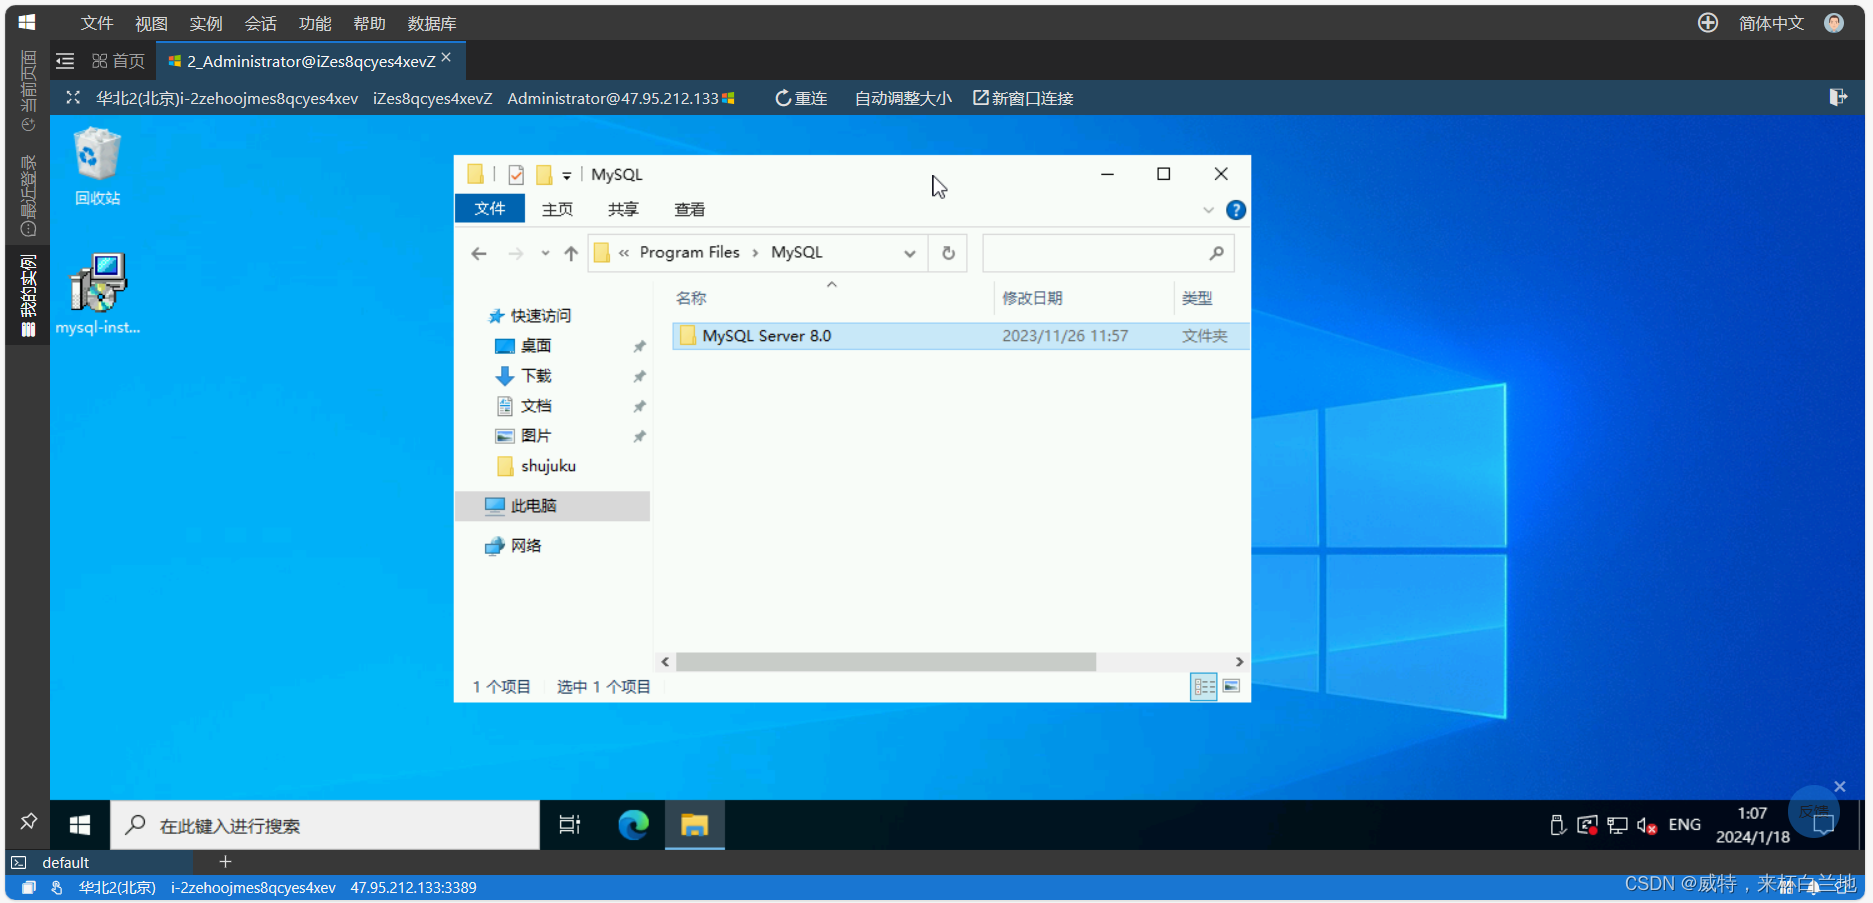Open the 实例 menu

[x=206, y=23]
